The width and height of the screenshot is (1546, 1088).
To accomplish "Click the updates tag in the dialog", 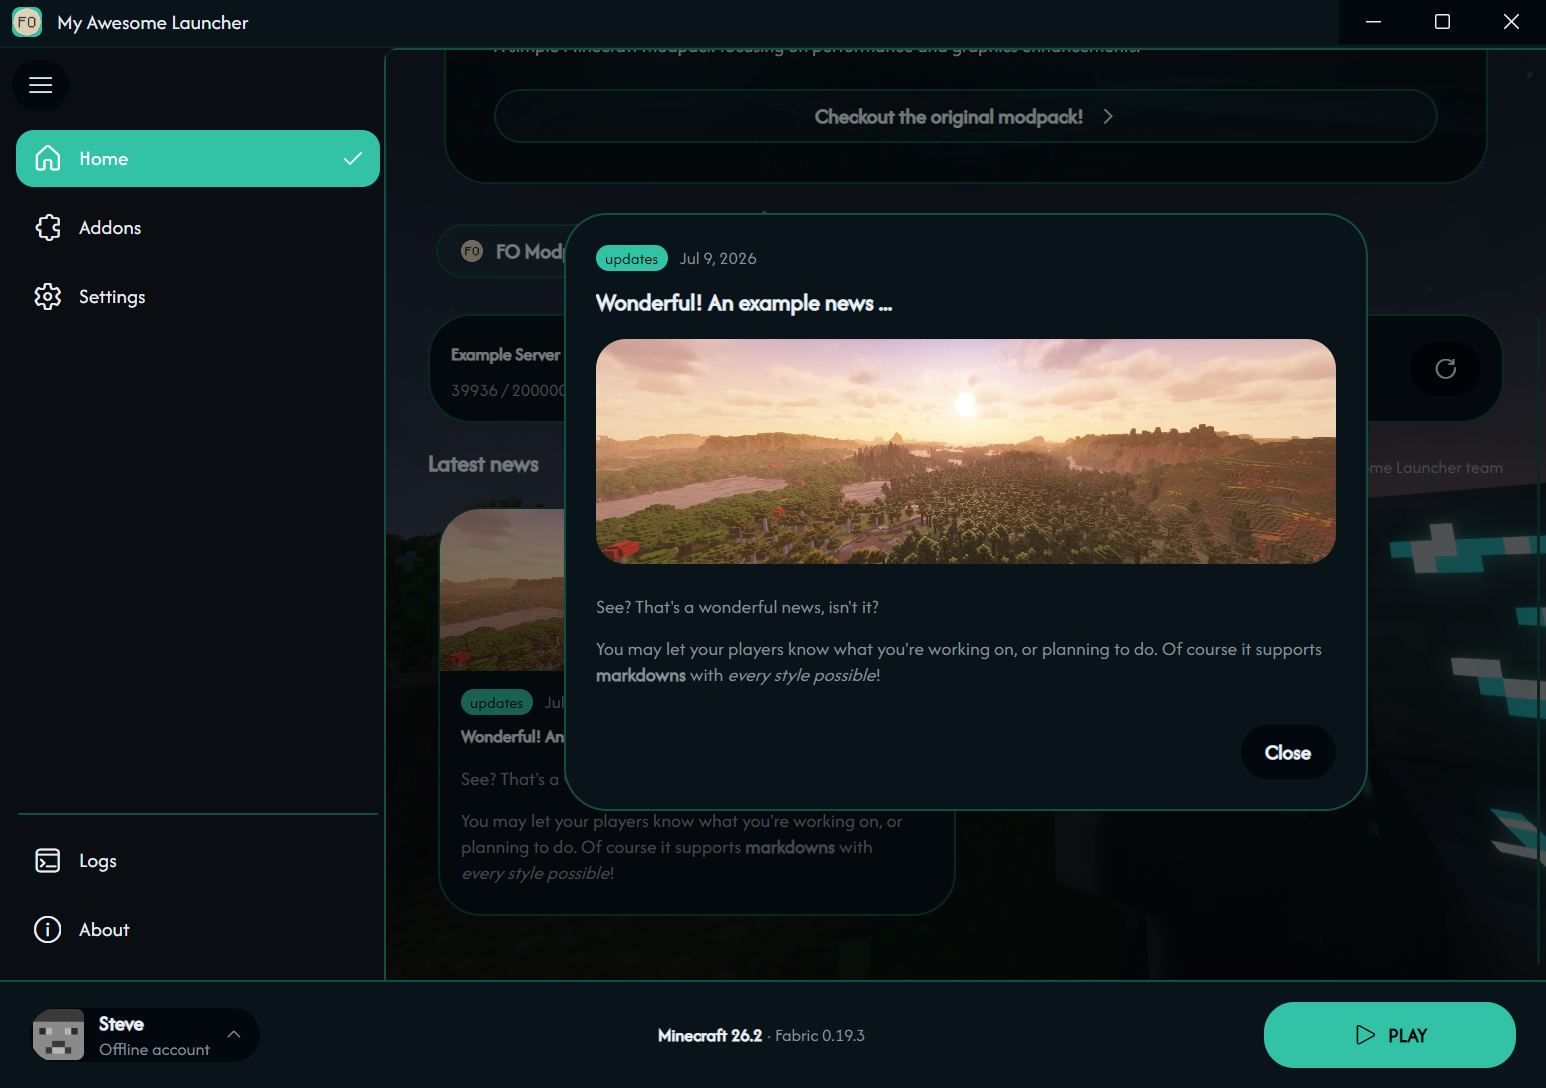I will click(x=632, y=258).
